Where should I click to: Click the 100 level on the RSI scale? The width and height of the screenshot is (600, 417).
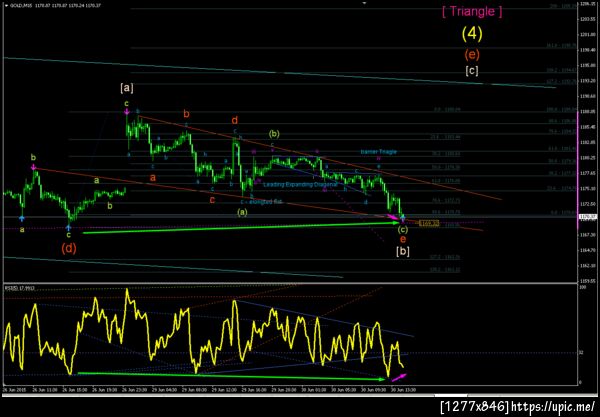(581, 287)
